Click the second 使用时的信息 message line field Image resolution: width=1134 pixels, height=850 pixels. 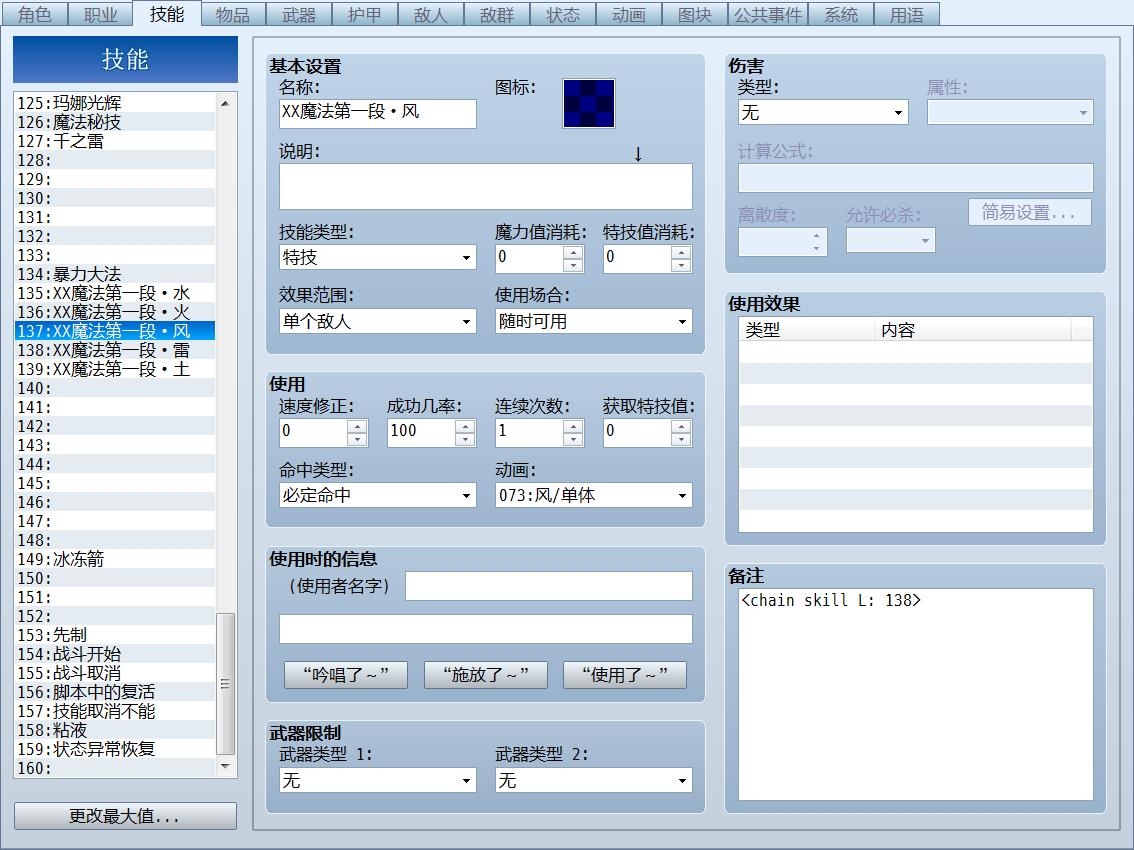tap(485, 629)
